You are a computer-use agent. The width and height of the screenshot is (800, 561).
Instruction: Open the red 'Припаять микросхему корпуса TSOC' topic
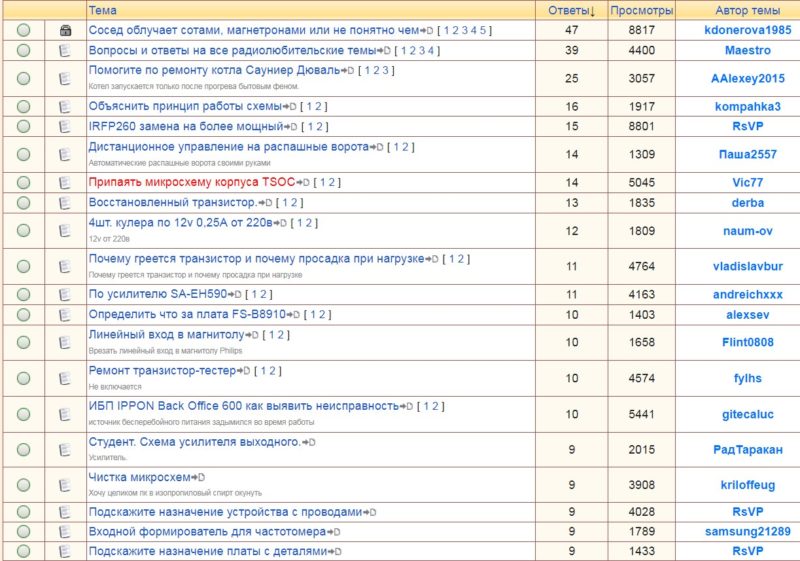192,182
